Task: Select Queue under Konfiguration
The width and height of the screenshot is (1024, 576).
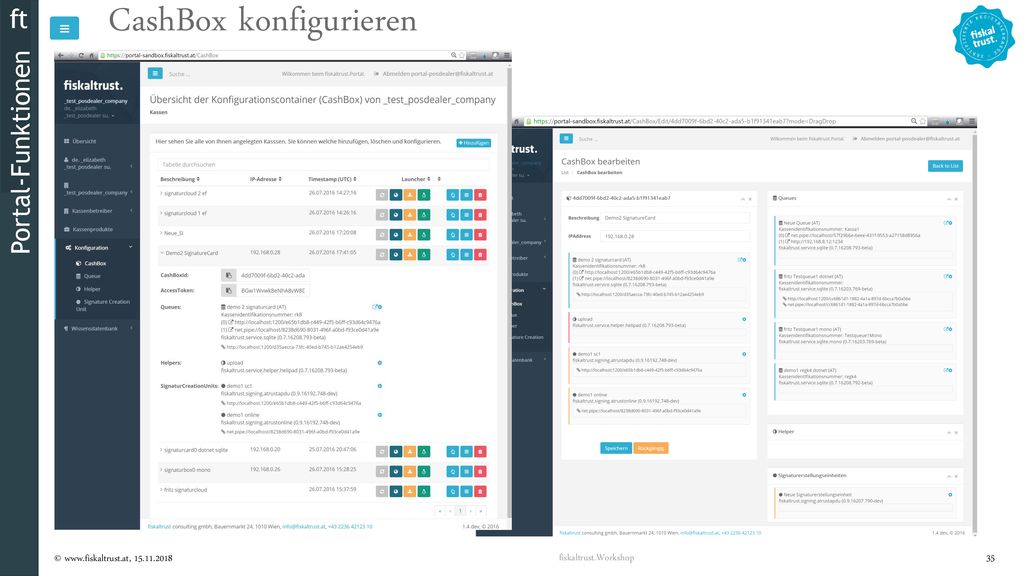Action: [x=88, y=276]
